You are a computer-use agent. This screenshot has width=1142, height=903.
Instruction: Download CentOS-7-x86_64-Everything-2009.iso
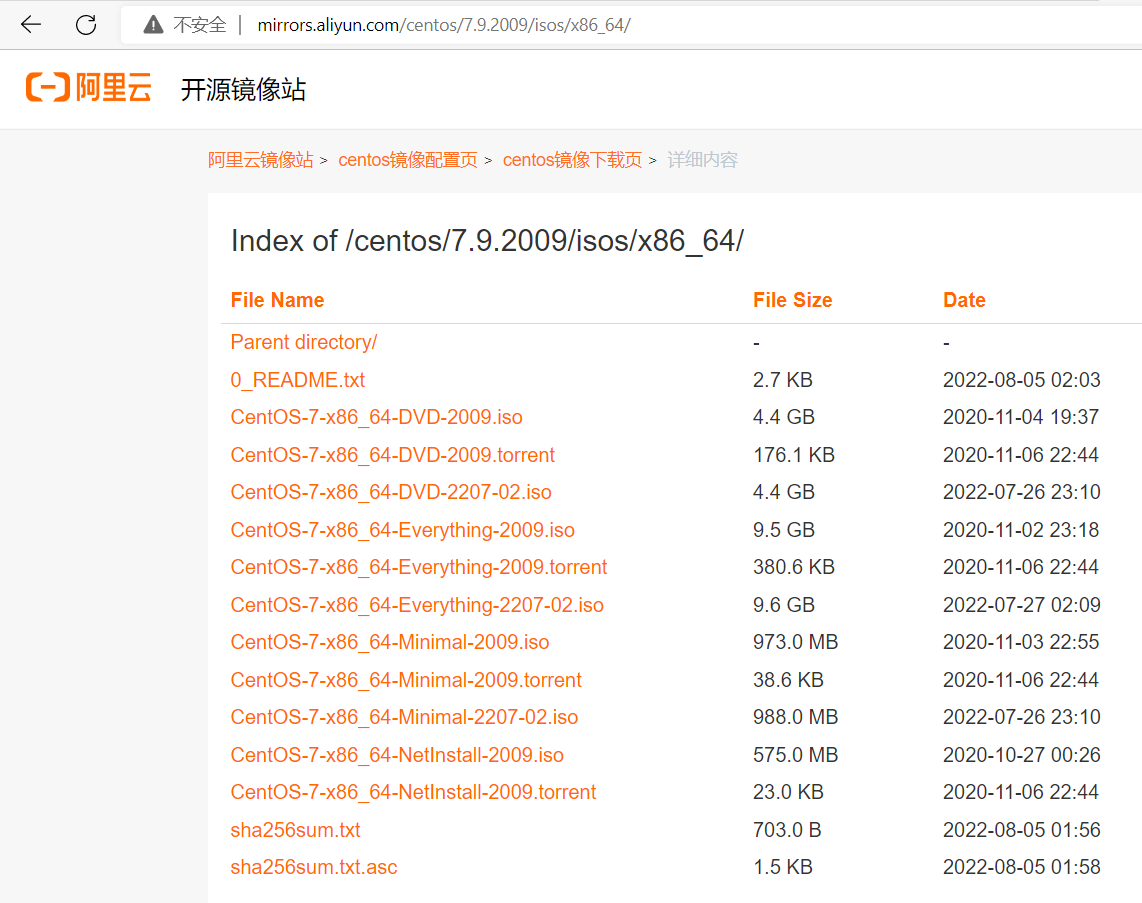pyautogui.click(x=403, y=530)
